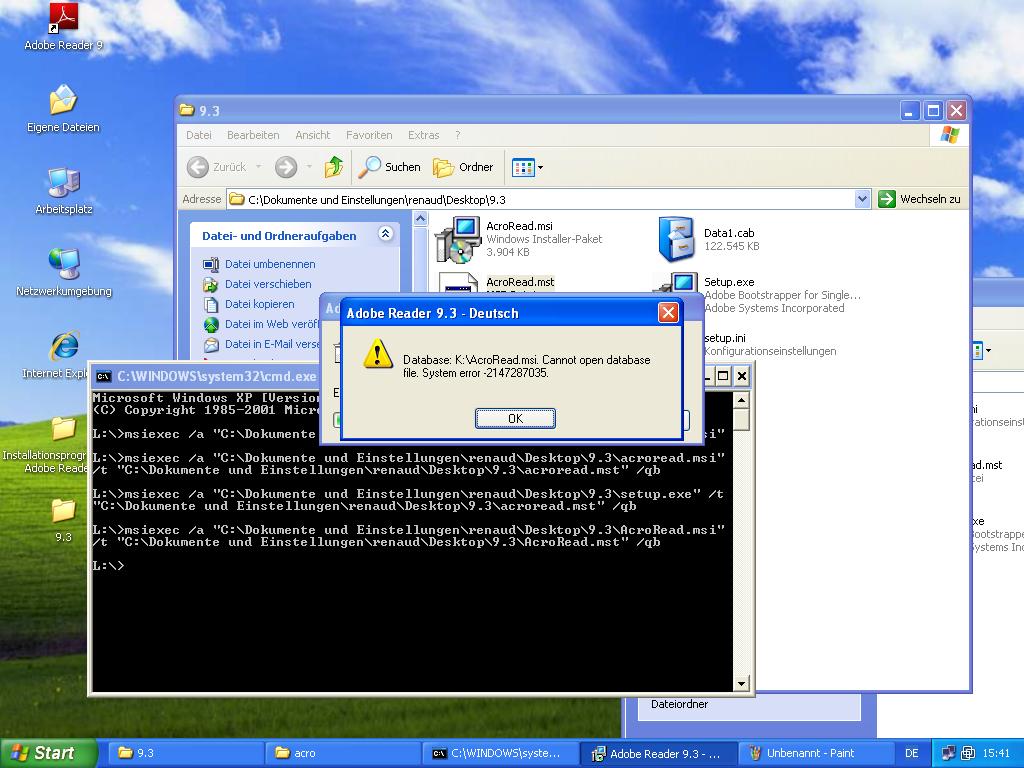Open the Datei menu in Explorer

point(199,135)
